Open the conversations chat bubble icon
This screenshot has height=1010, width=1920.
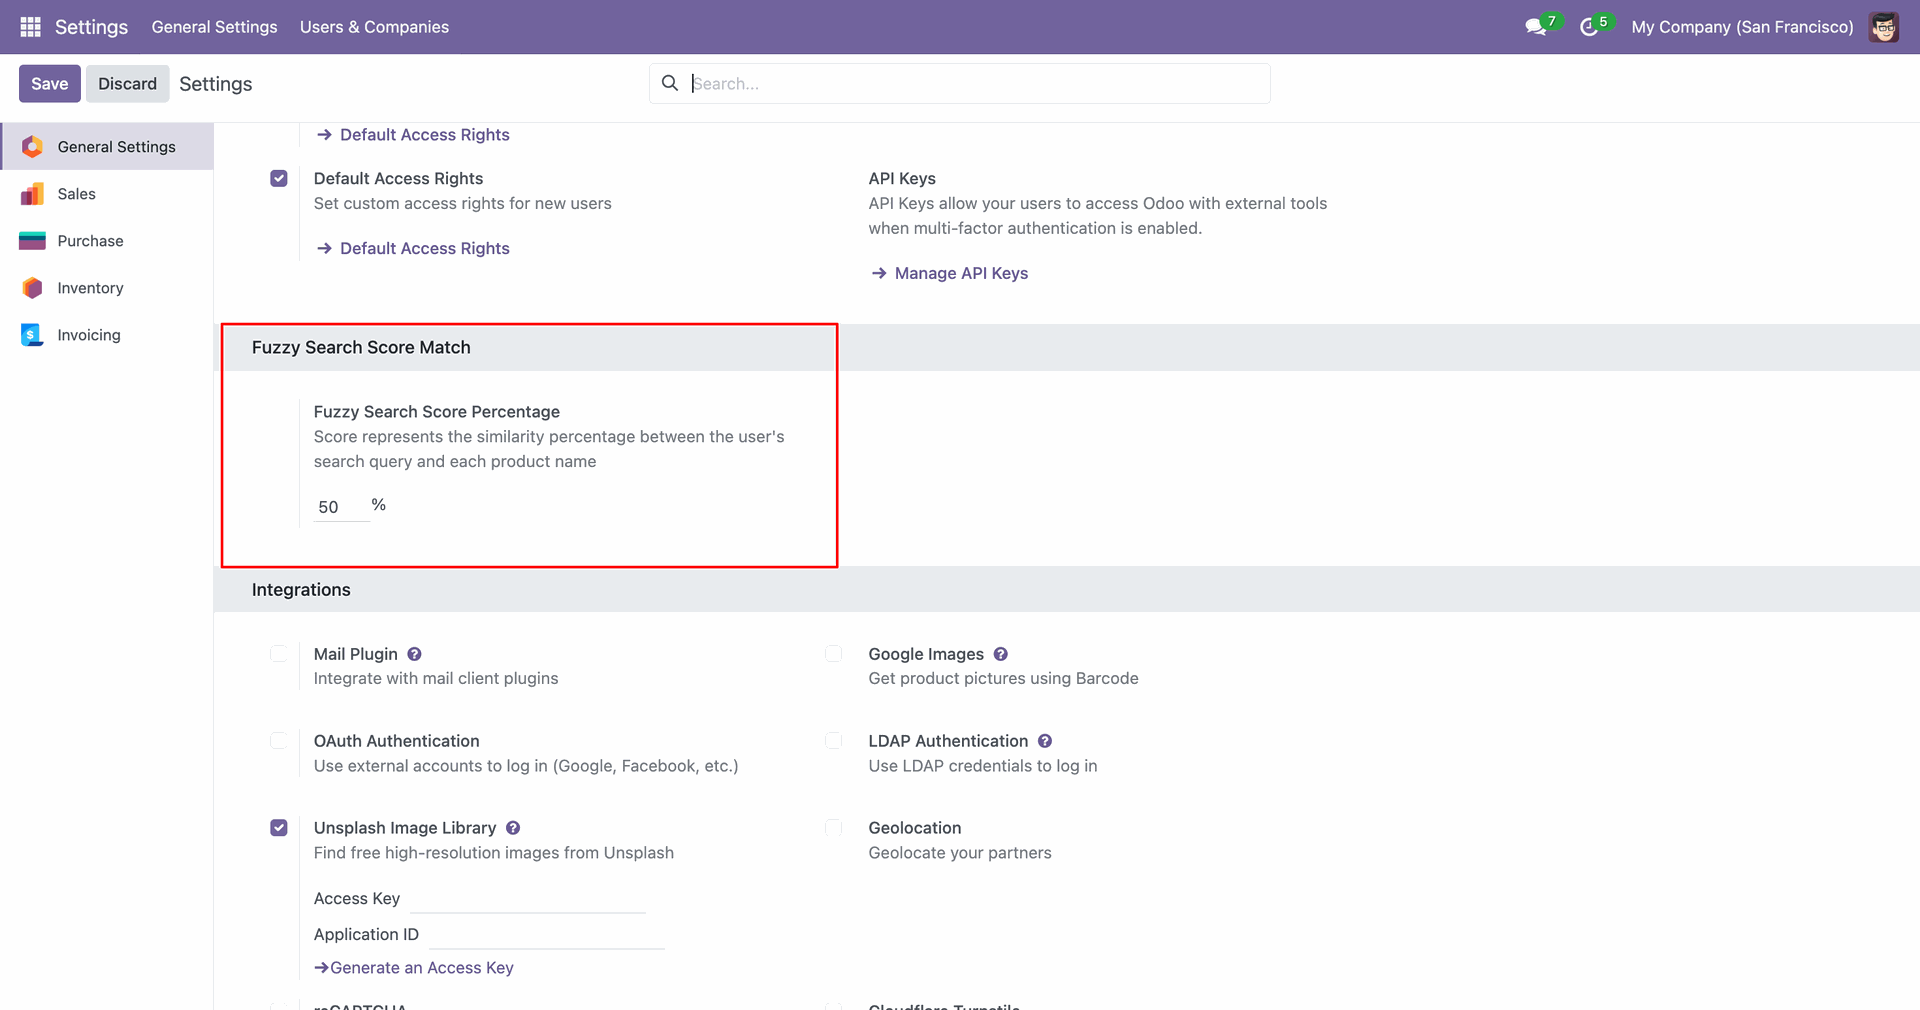(1535, 27)
